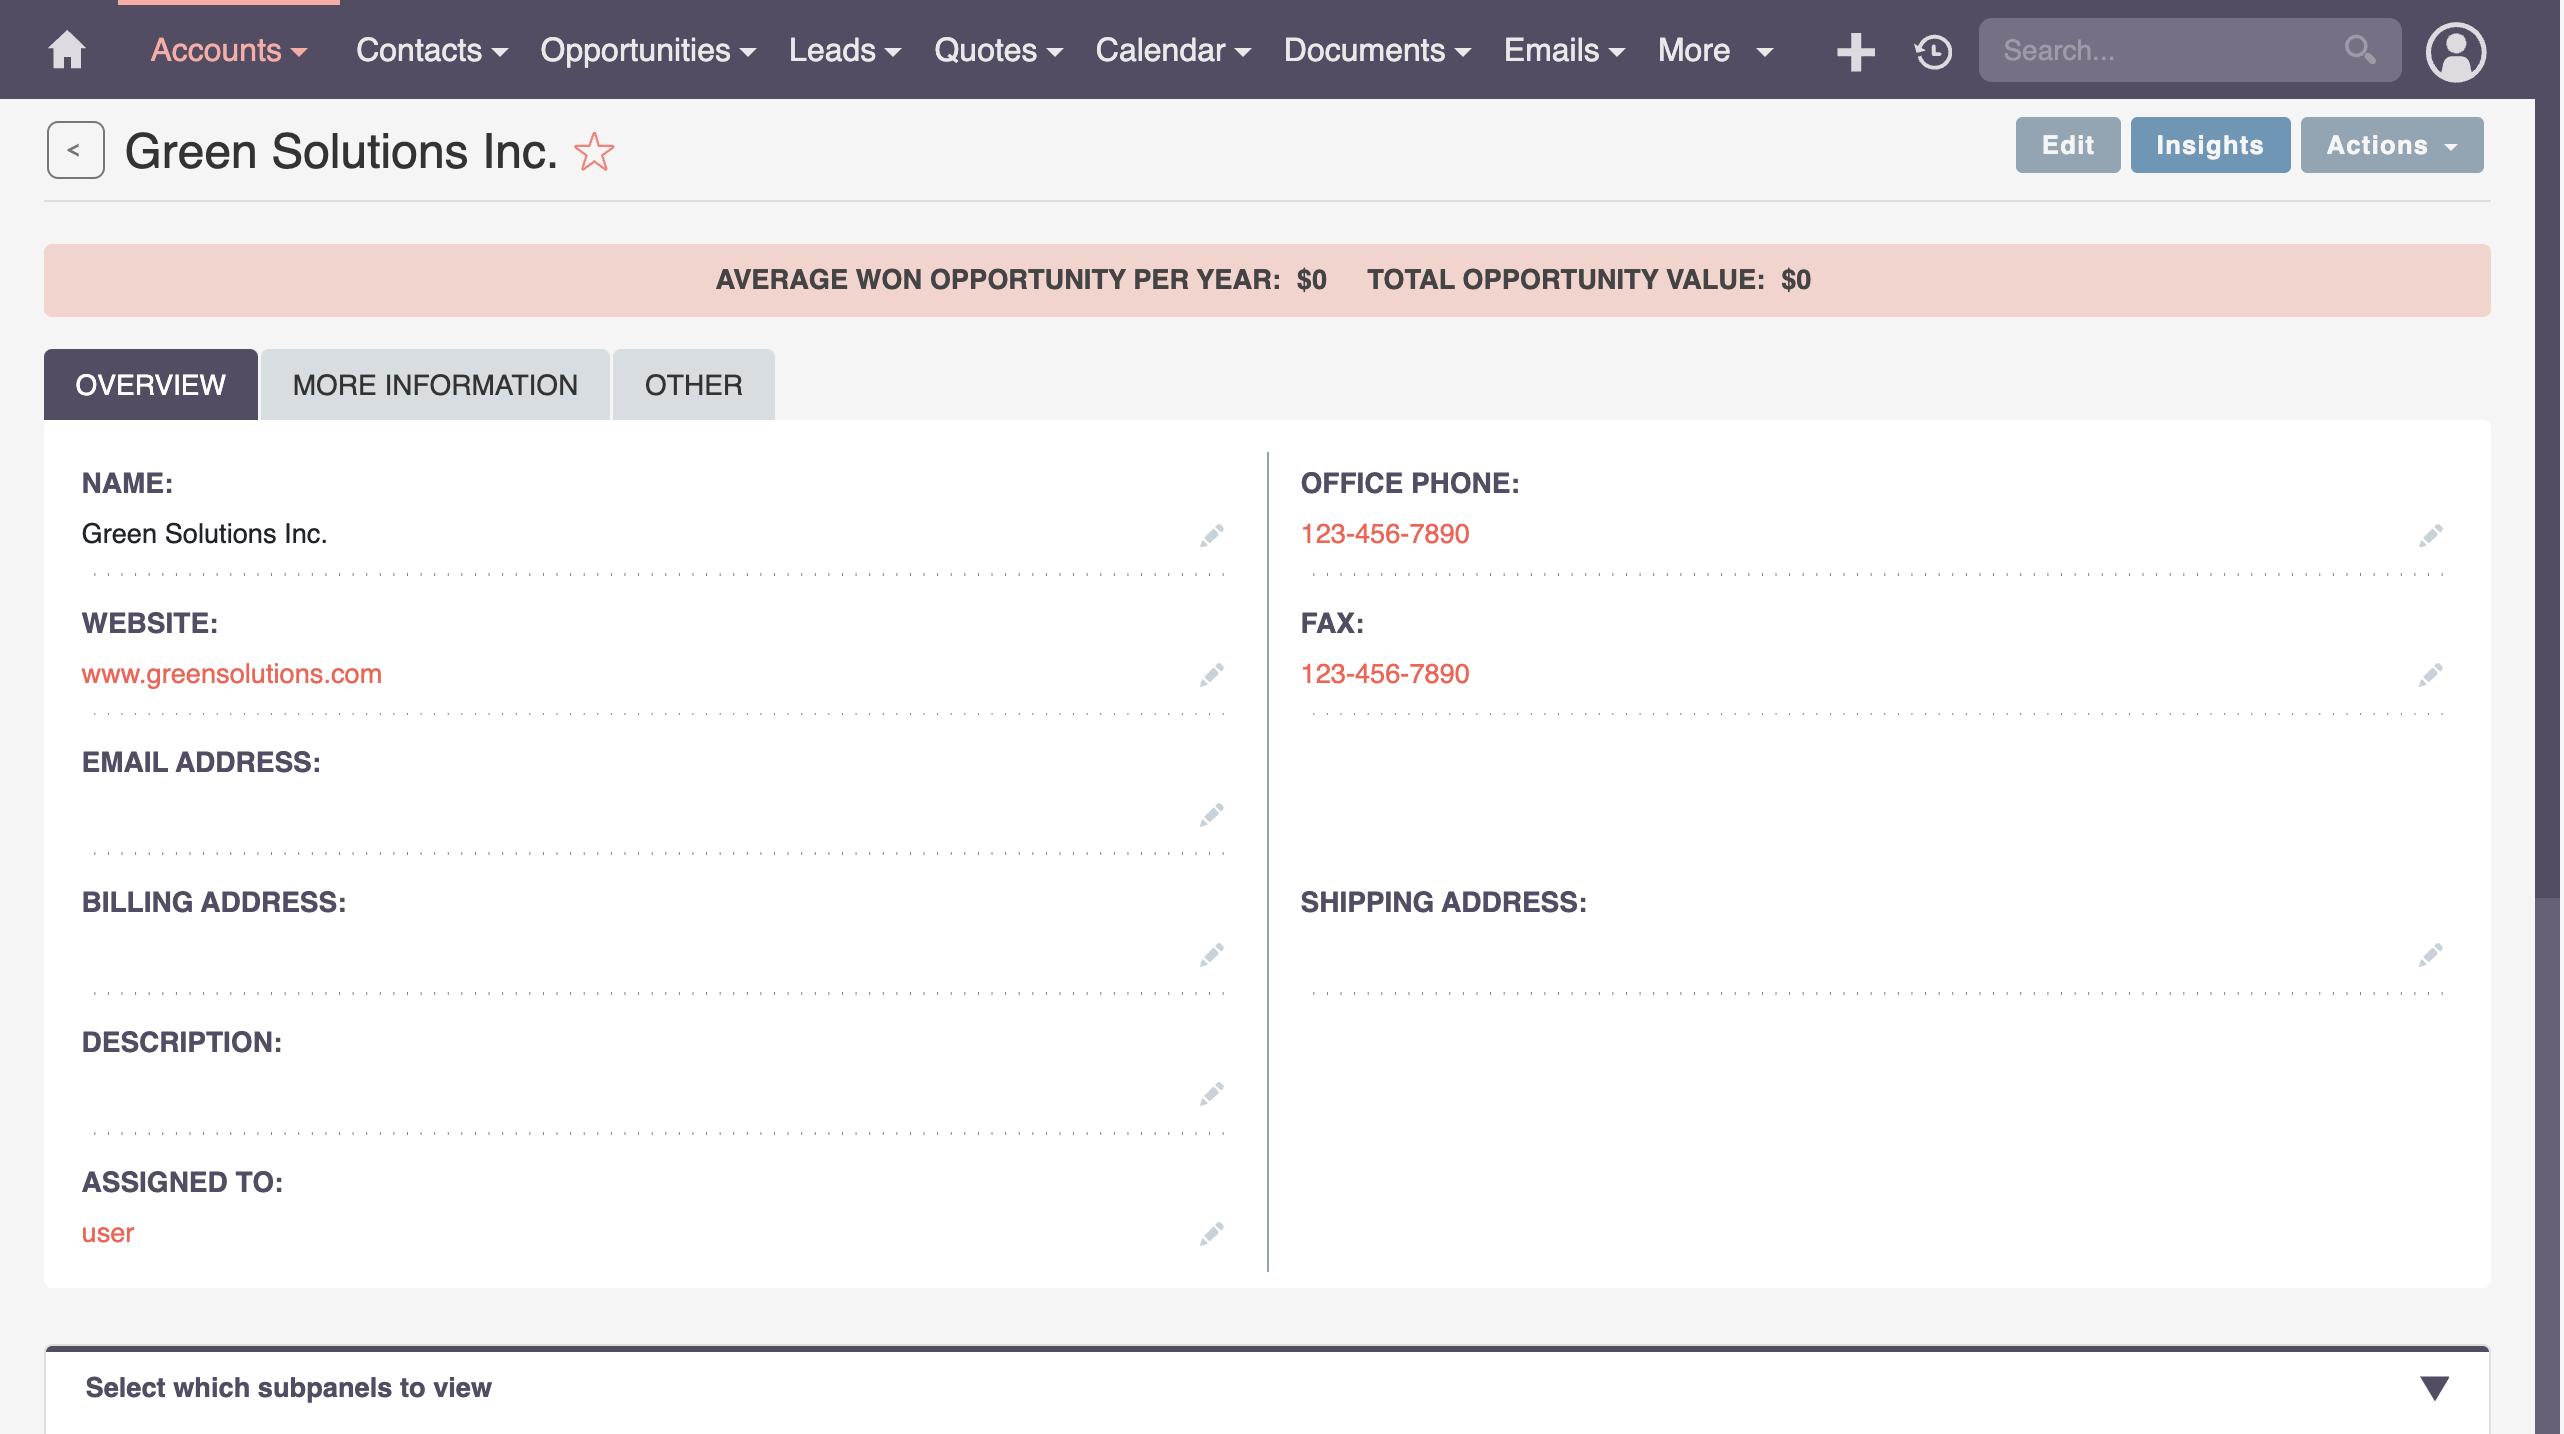Open the Actions dropdown

pyautogui.click(x=2391, y=145)
